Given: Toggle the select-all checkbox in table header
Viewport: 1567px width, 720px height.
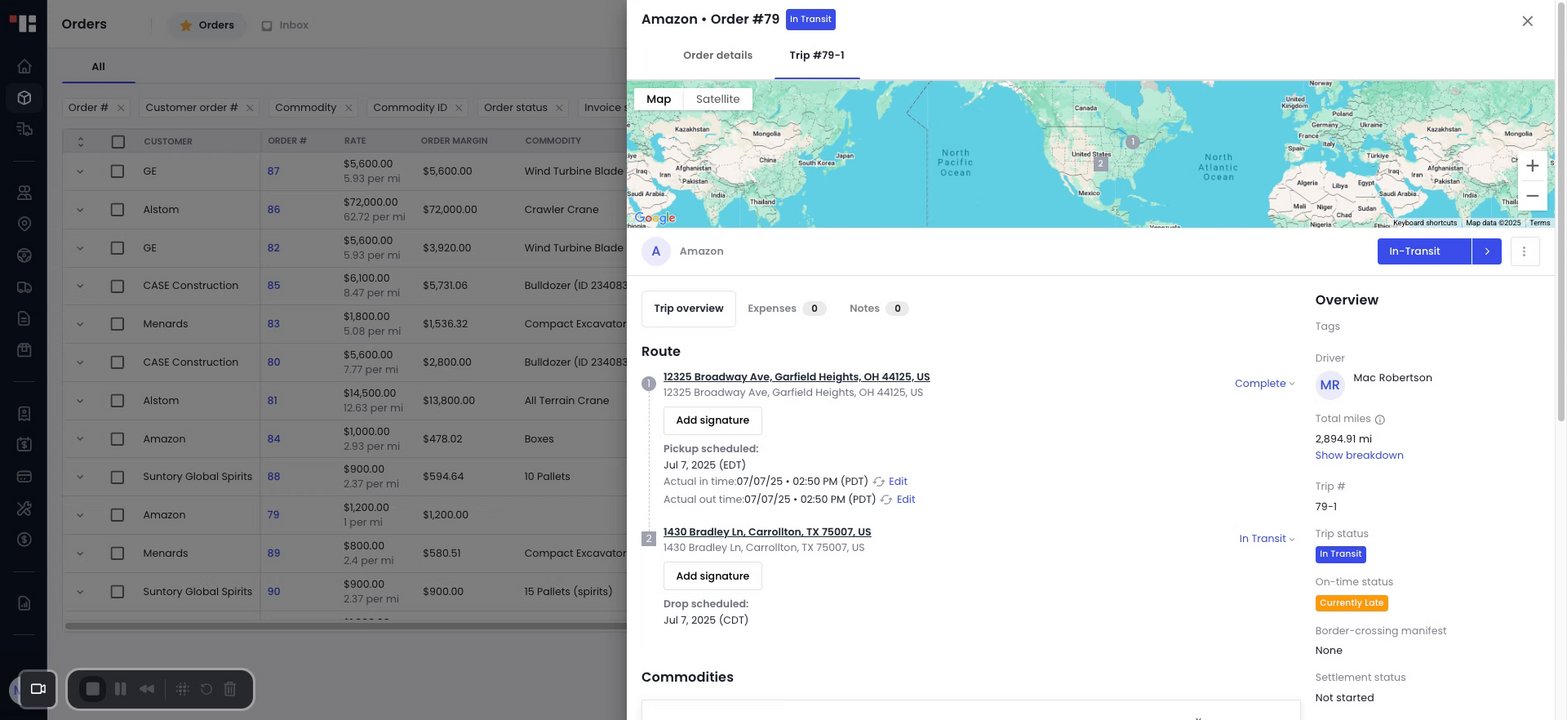Looking at the screenshot, I should coord(118,142).
